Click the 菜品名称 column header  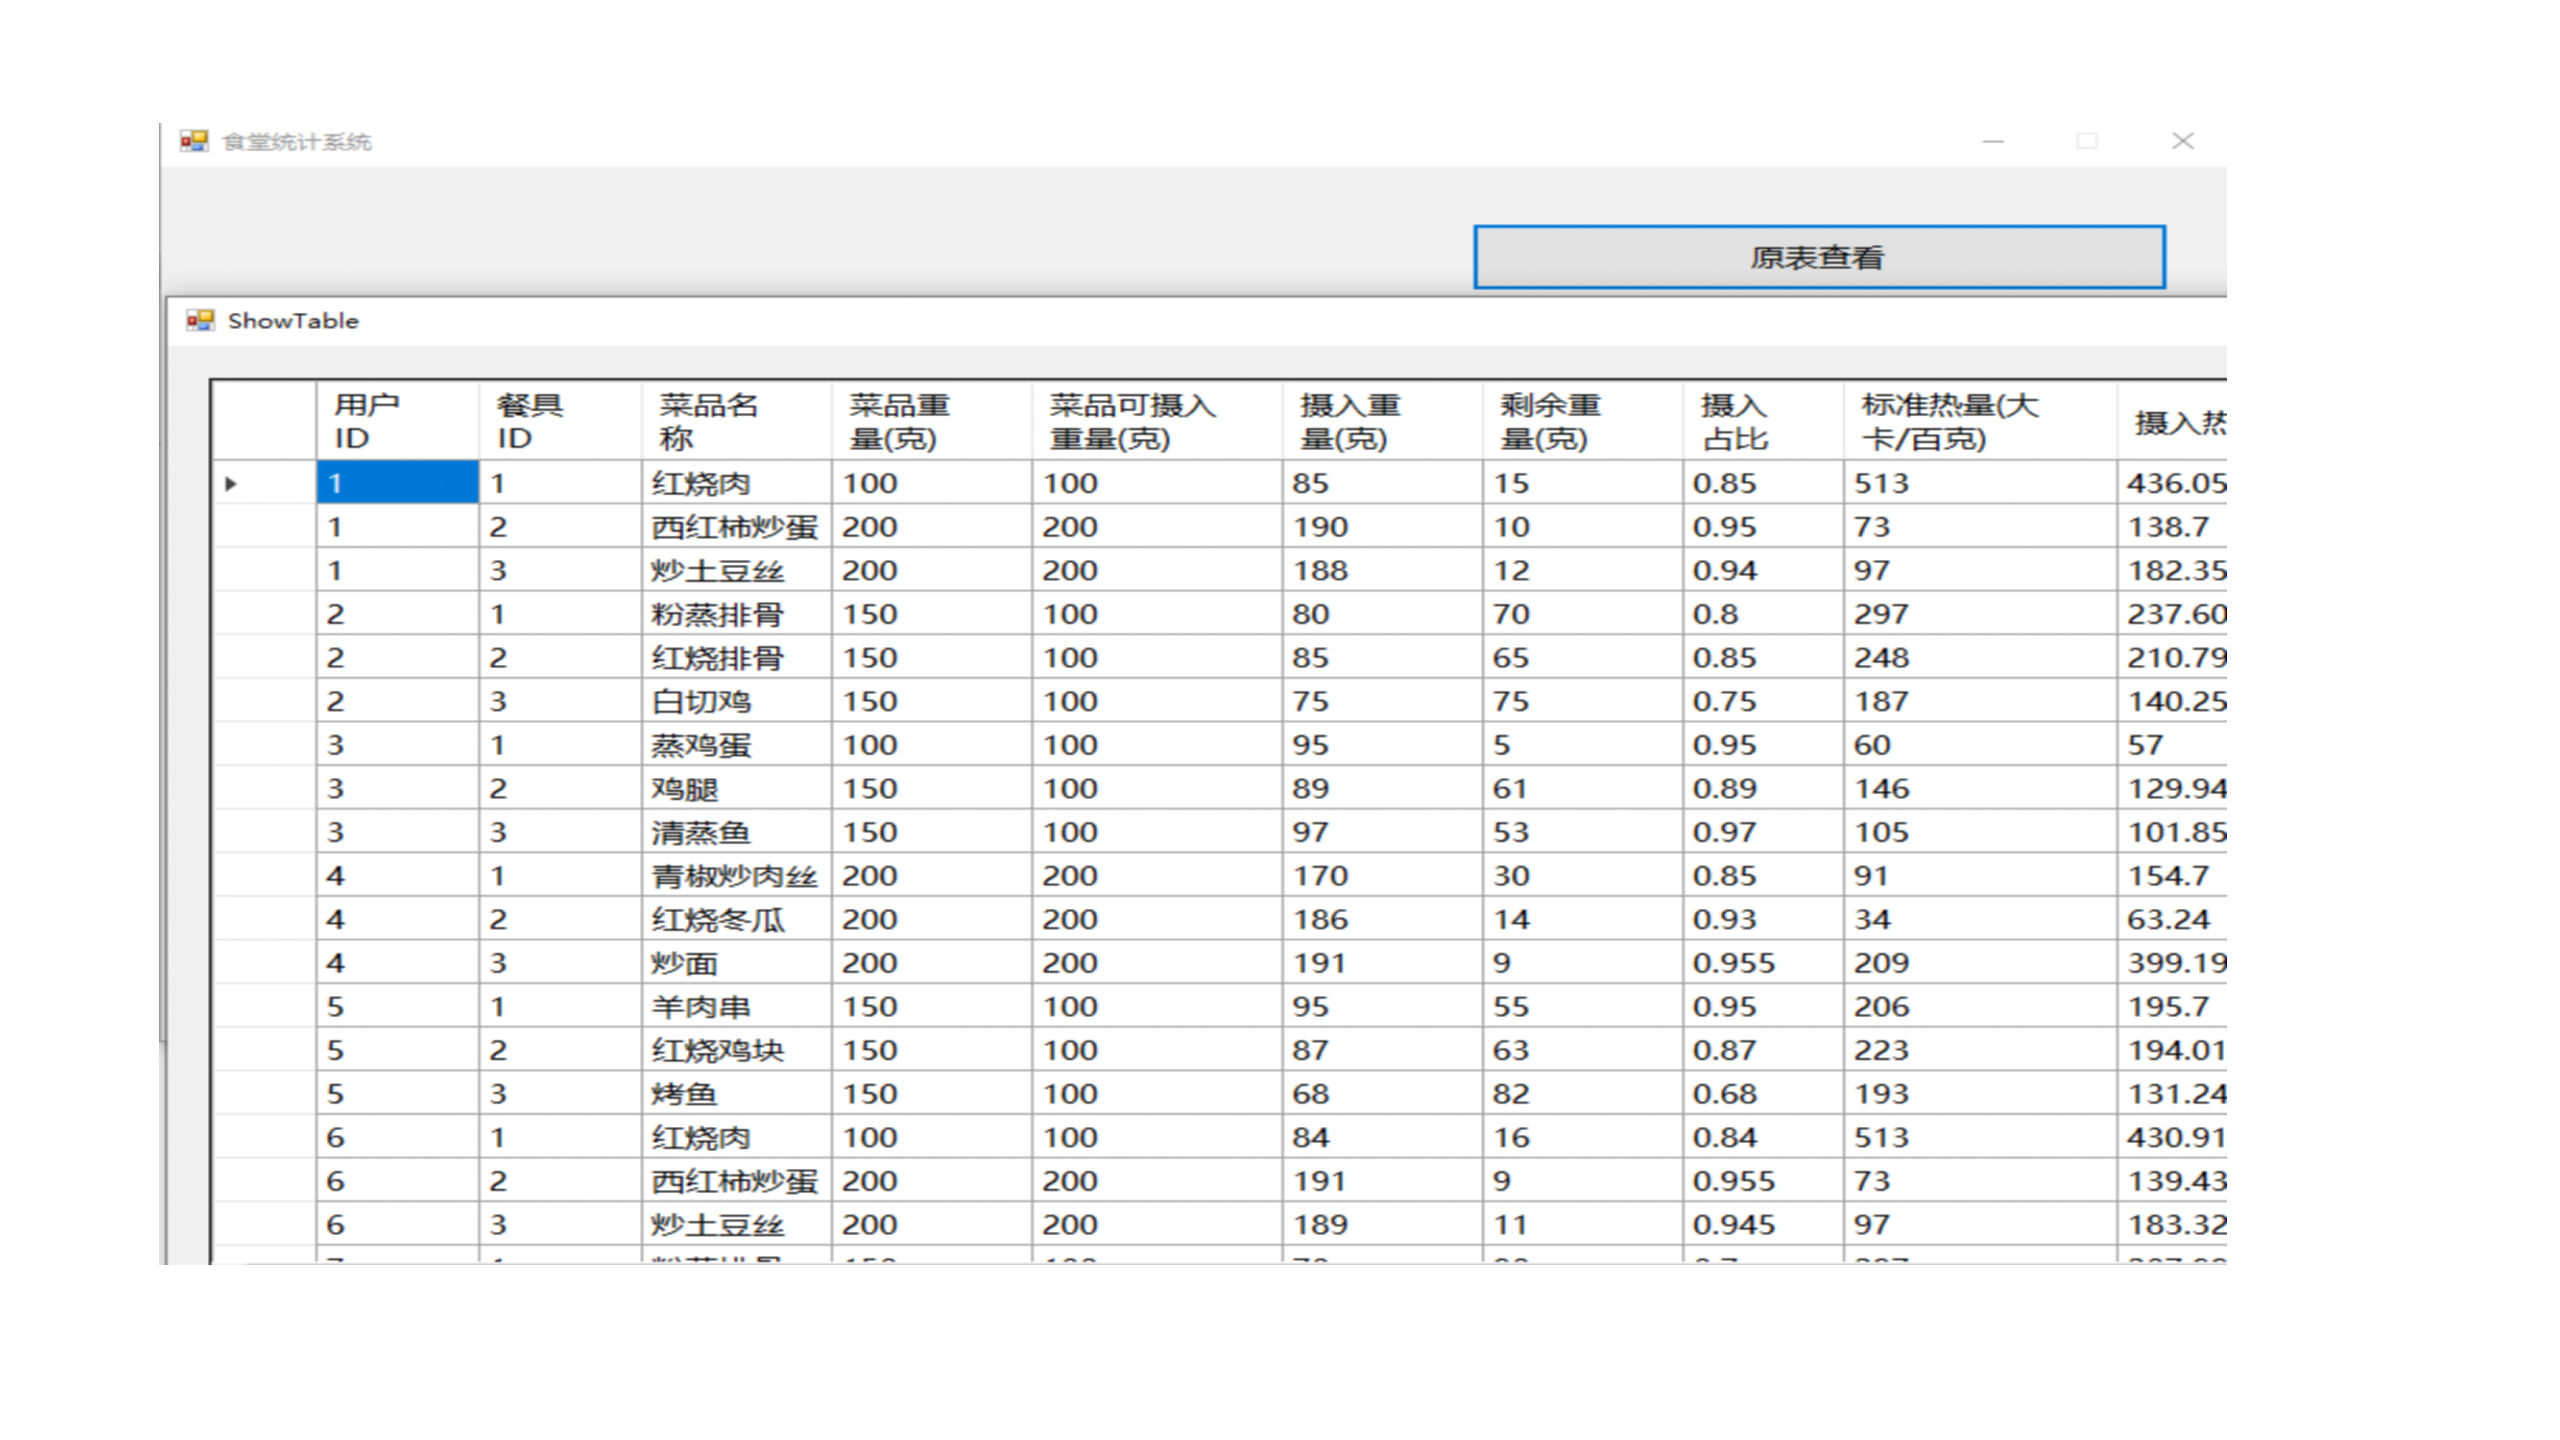point(735,421)
